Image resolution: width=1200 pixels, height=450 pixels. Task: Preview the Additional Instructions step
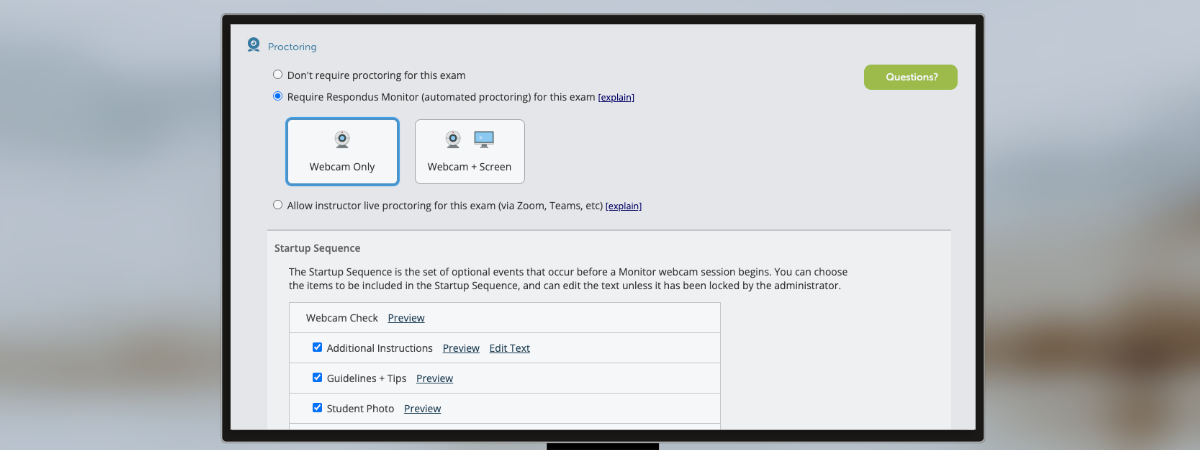[461, 348]
